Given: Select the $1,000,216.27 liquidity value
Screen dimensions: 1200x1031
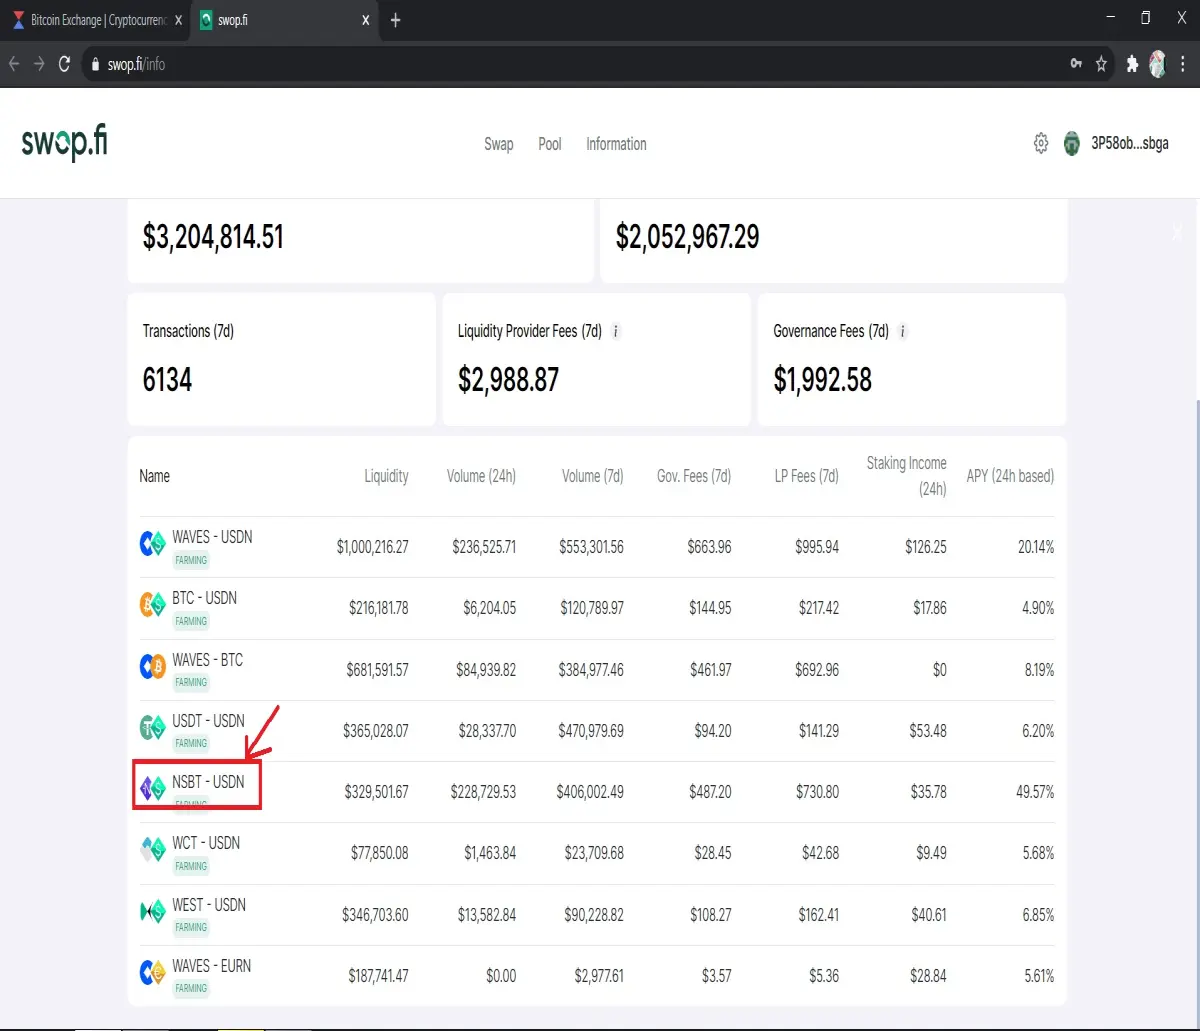Looking at the screenshot, I should tap(372, 547).
